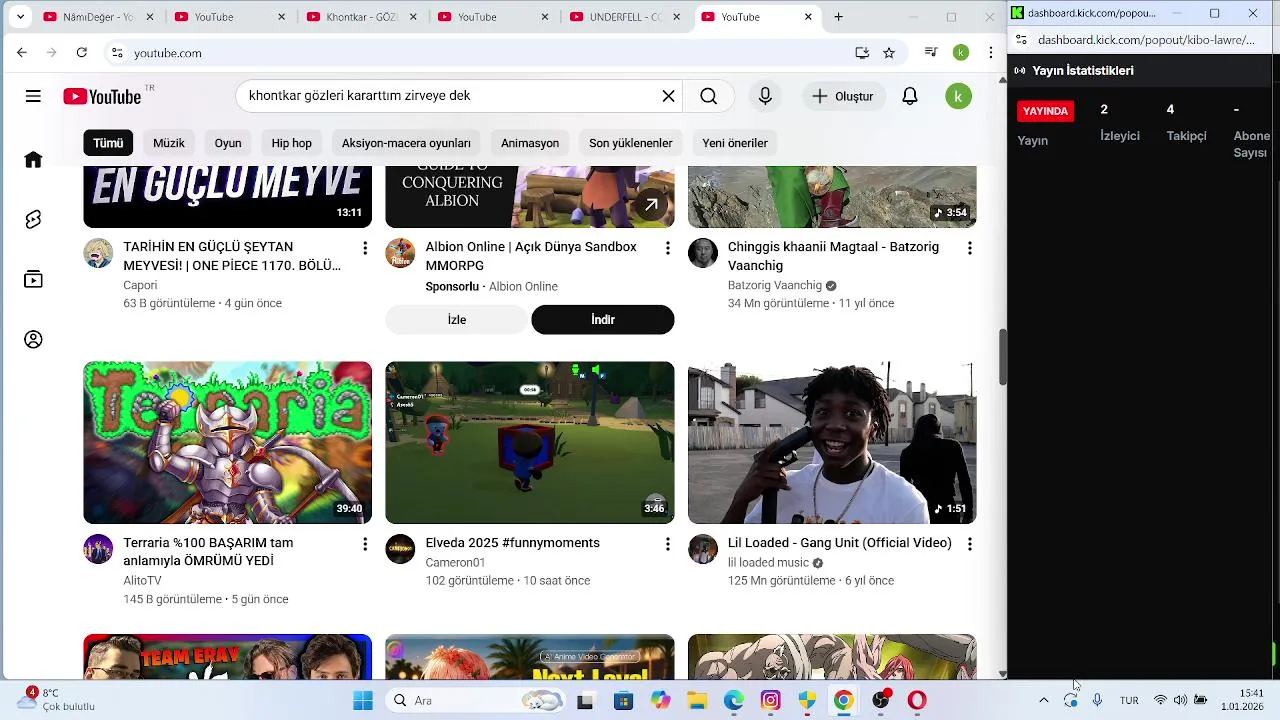Image resolution: width=1280 pixels, height=720 pixels.
Task: Open Chrome profile avatar in toolbar
Action: point(961,53)
